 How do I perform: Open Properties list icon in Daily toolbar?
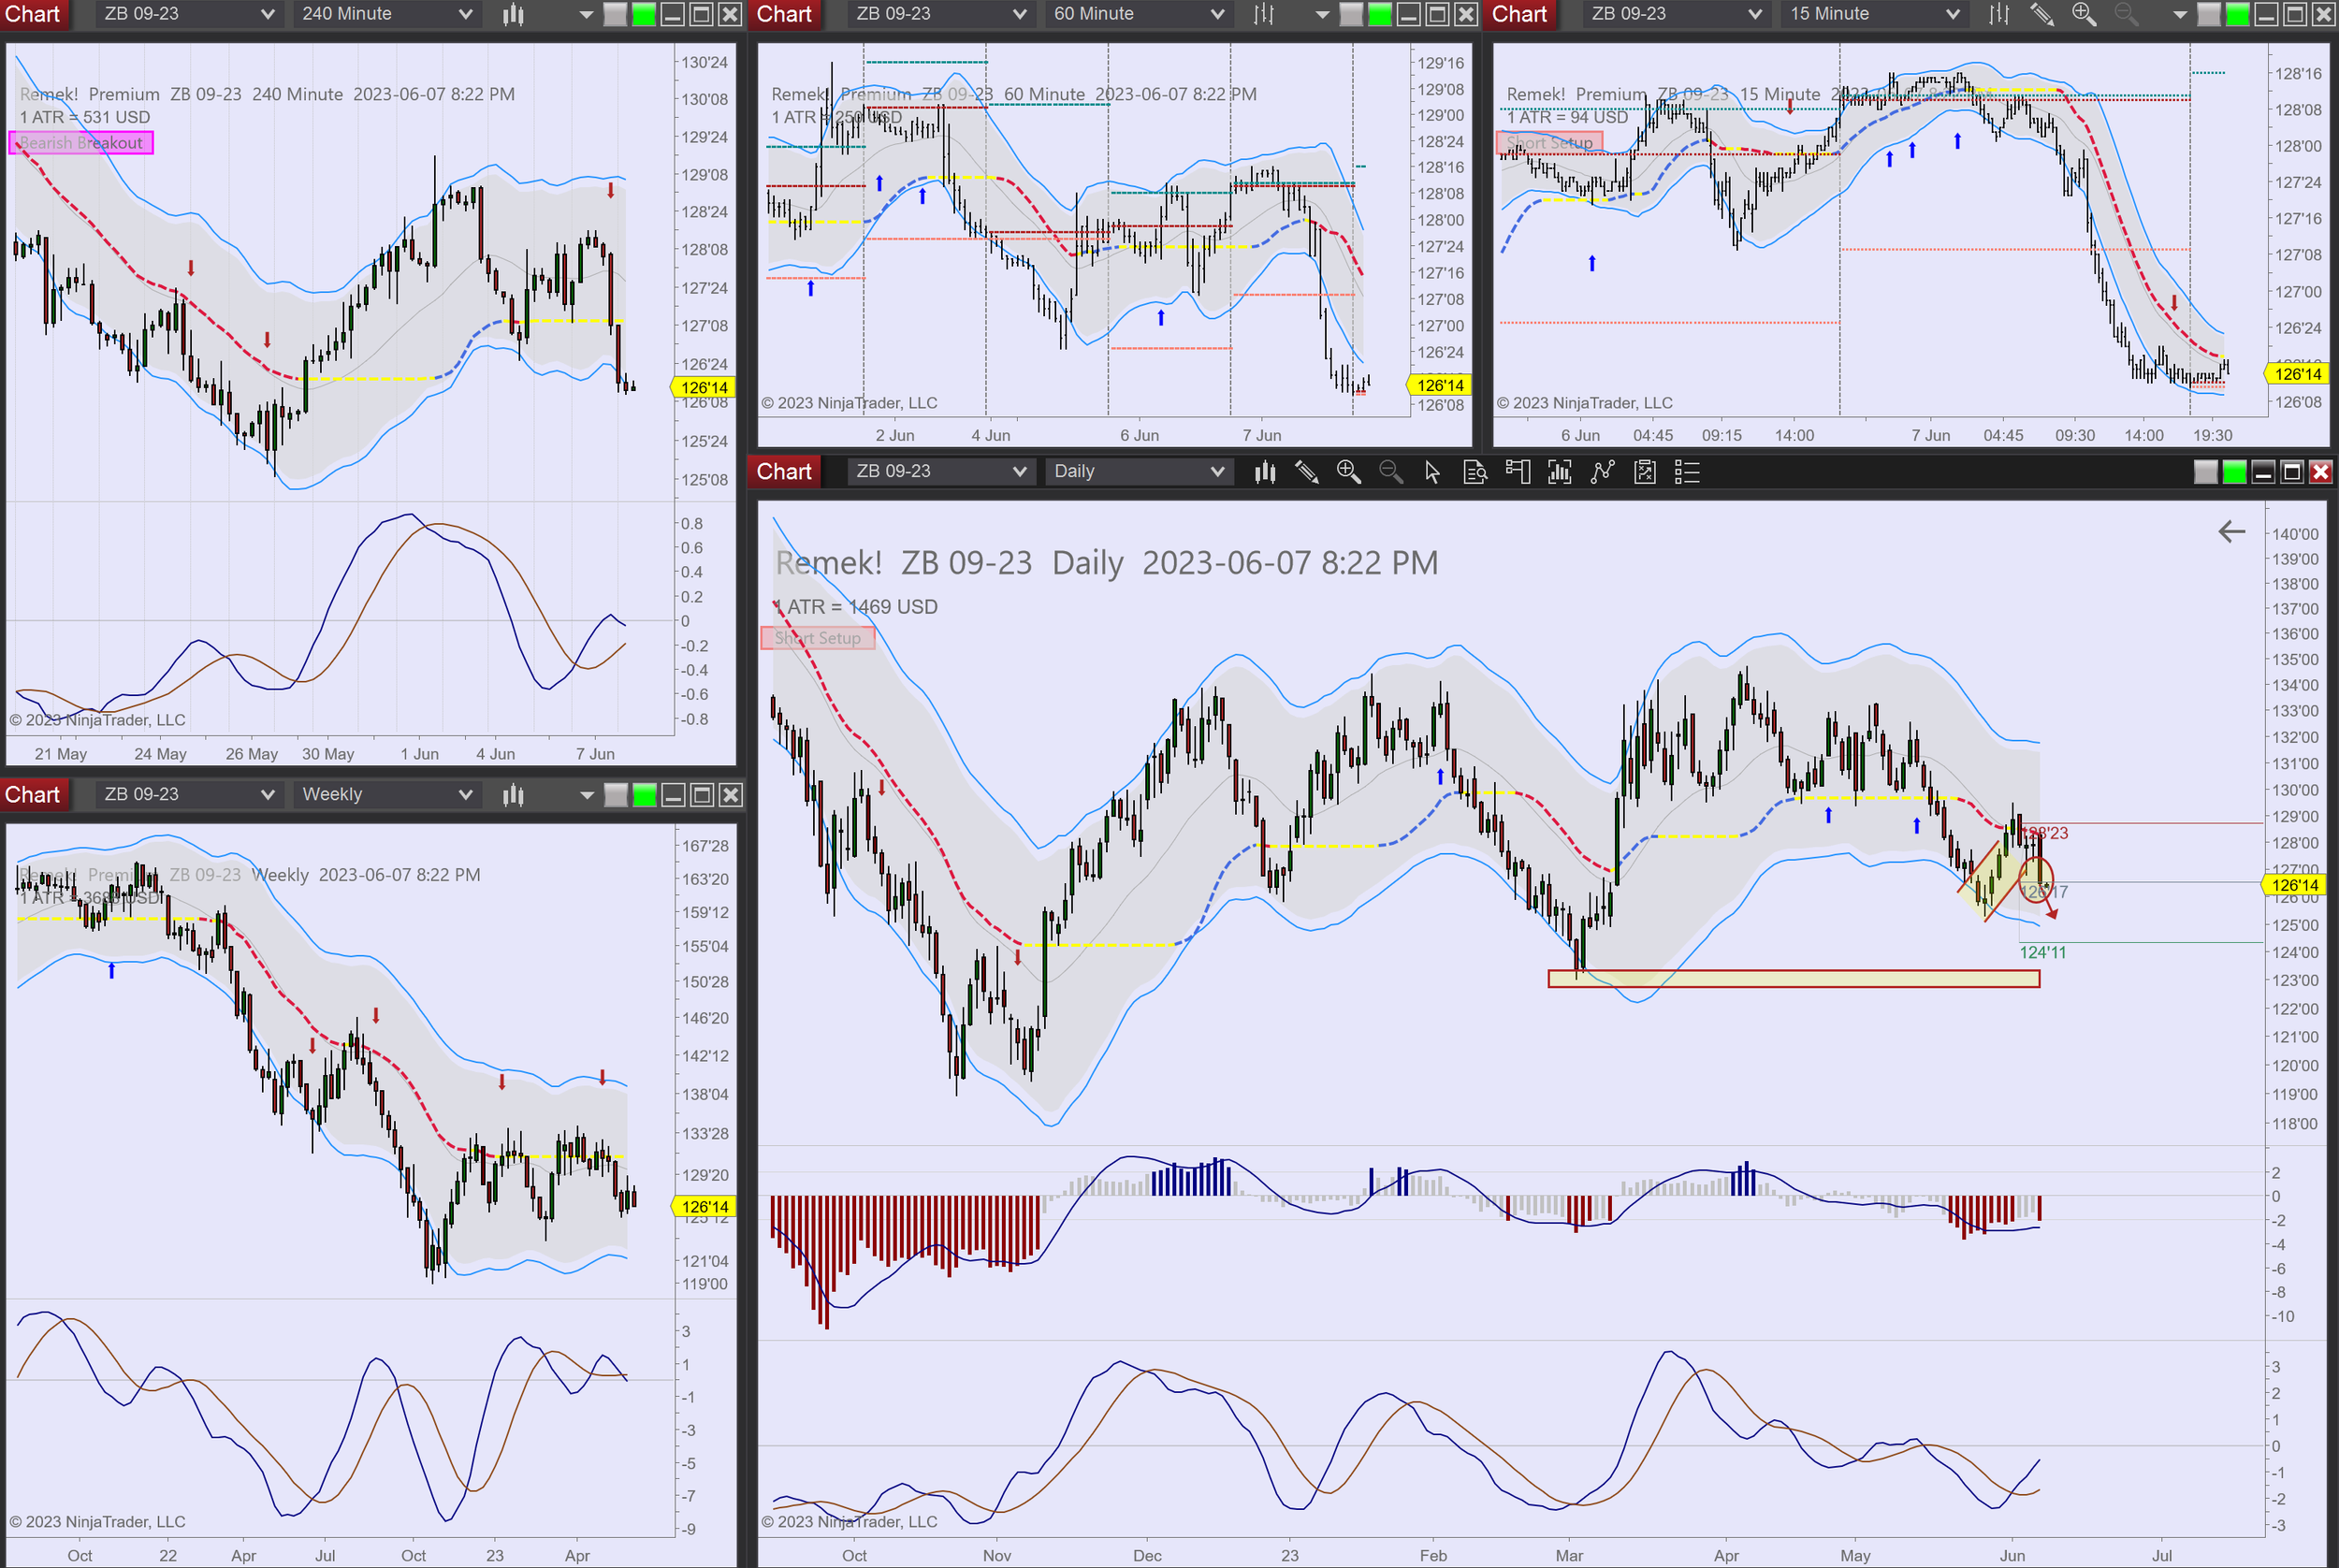click(1687, 472)
